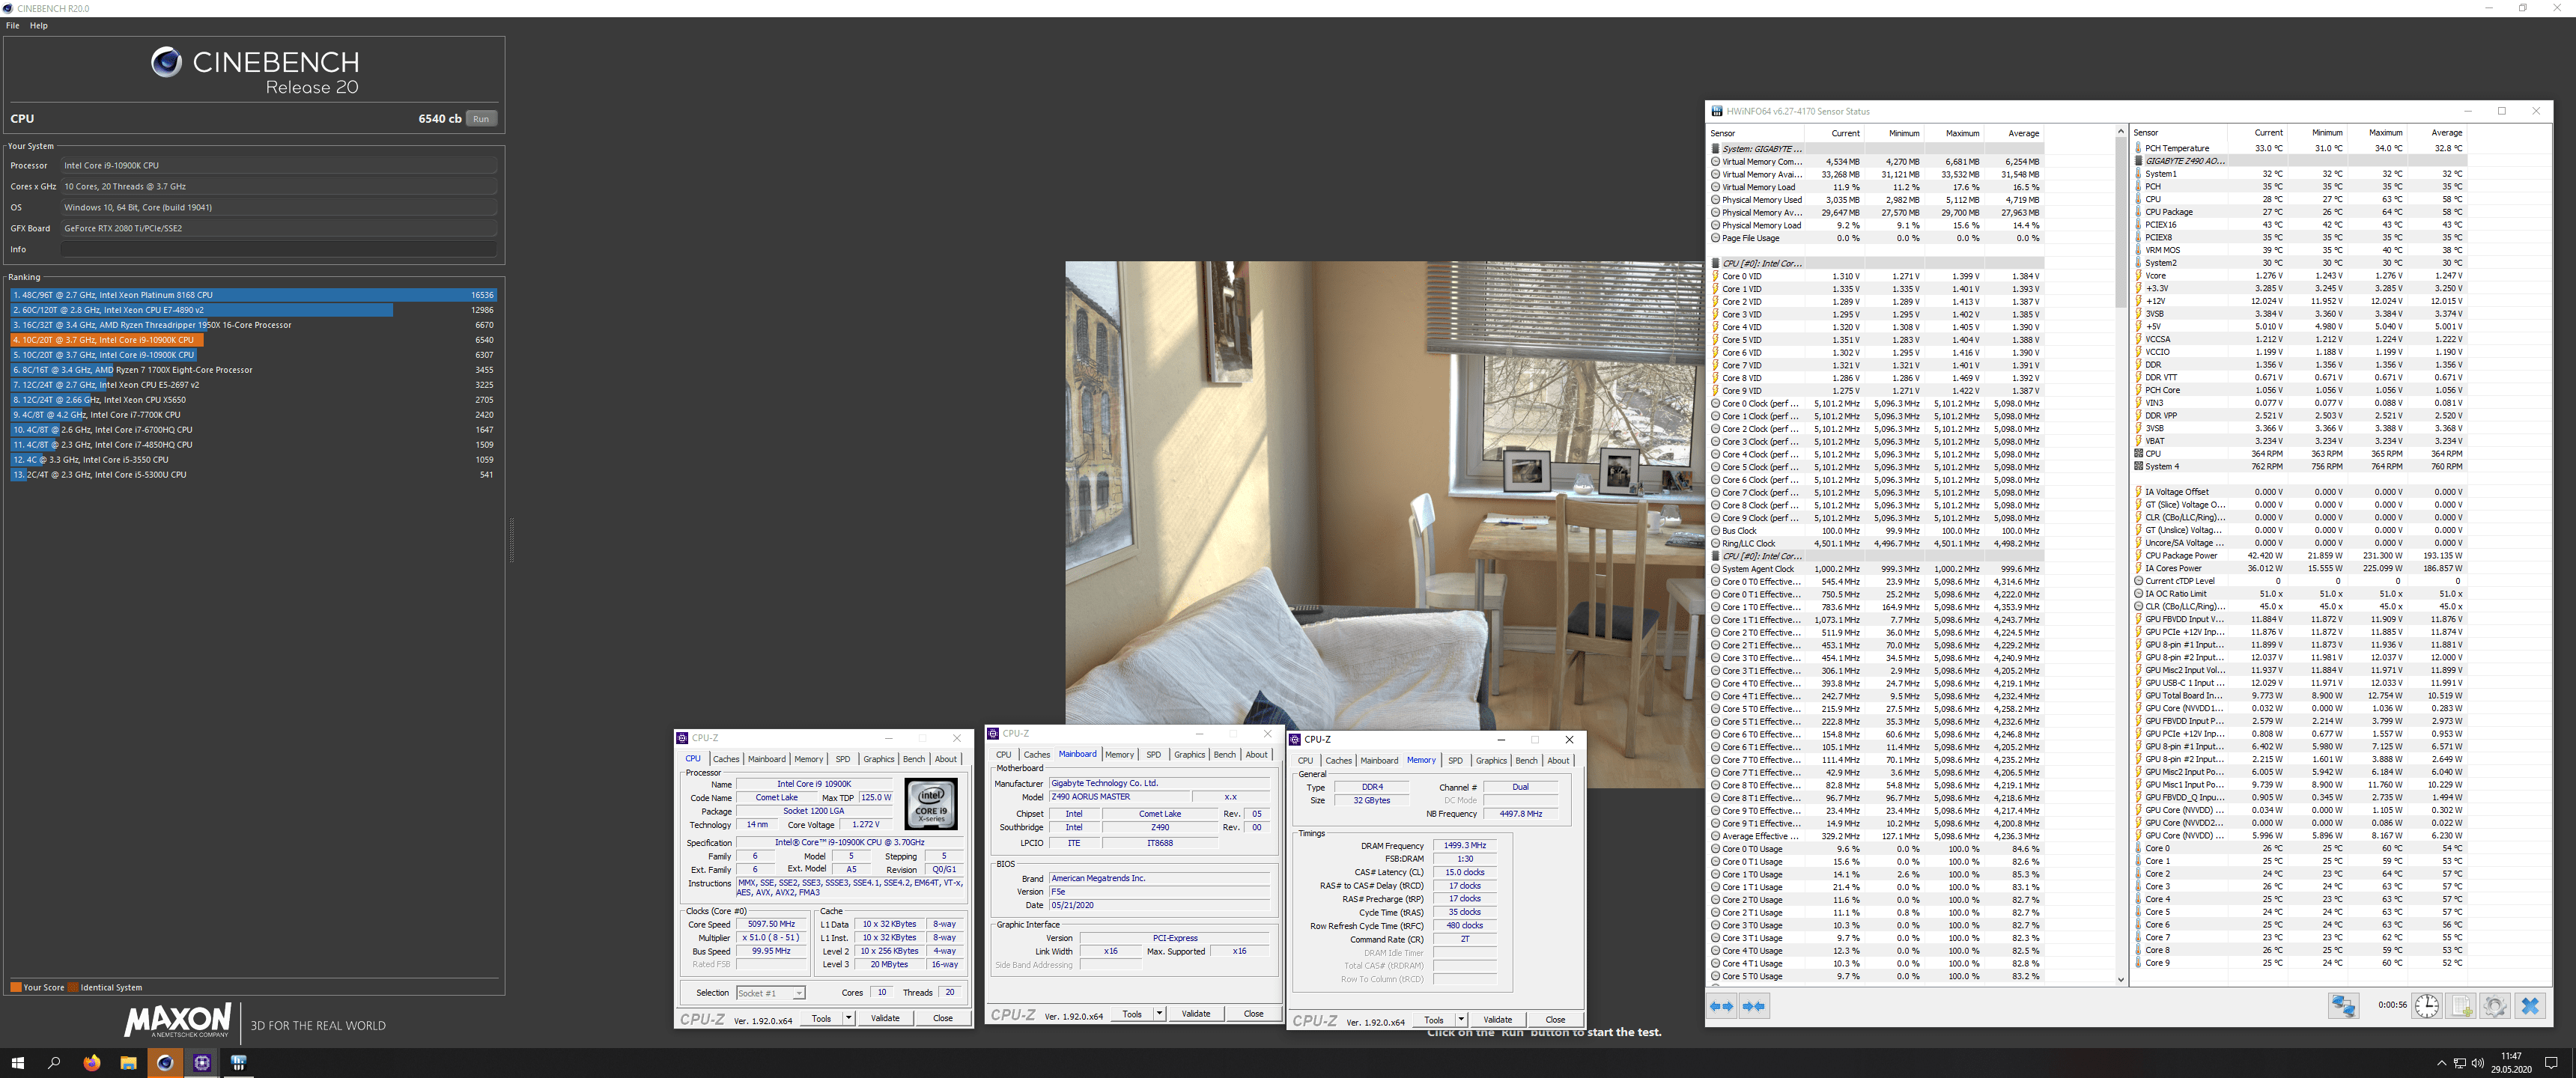The width and height of the screenshot is (2576, 1078).
Task: Open File Explorer from the taskbar
Action: coord(128,1062)
